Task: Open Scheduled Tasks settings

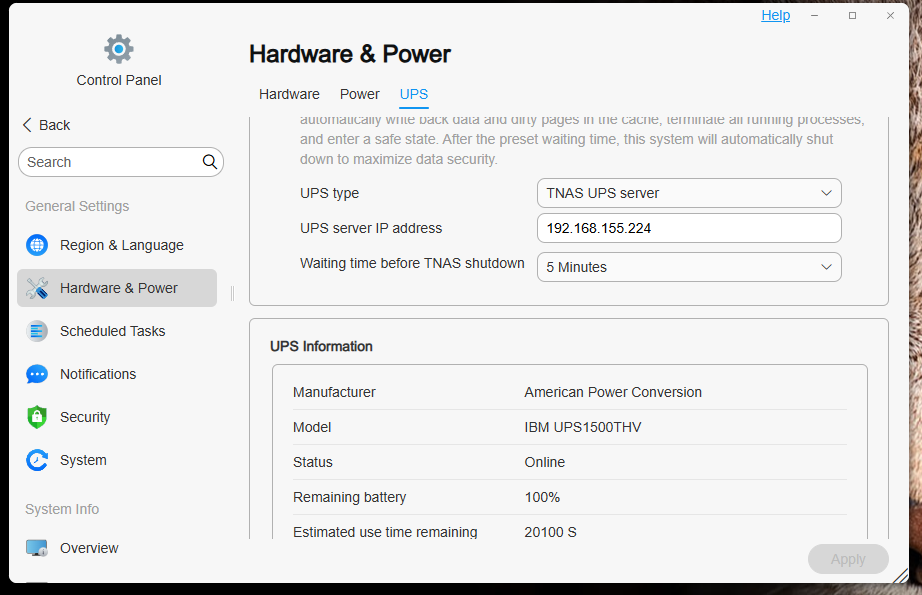Action: coord(117,331)
